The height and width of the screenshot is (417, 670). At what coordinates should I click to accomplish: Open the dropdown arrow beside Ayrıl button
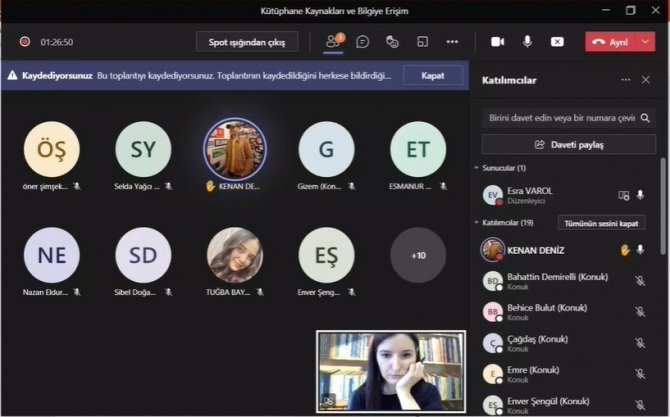647,42
